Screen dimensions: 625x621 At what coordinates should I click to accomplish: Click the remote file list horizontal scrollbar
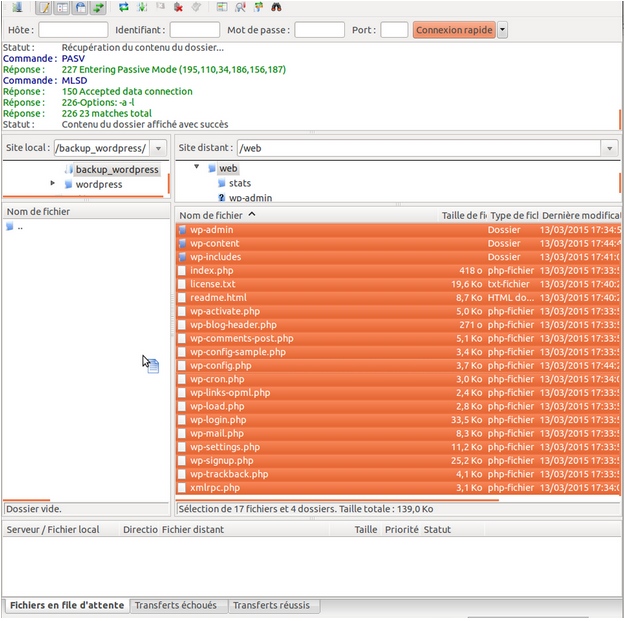337,499
